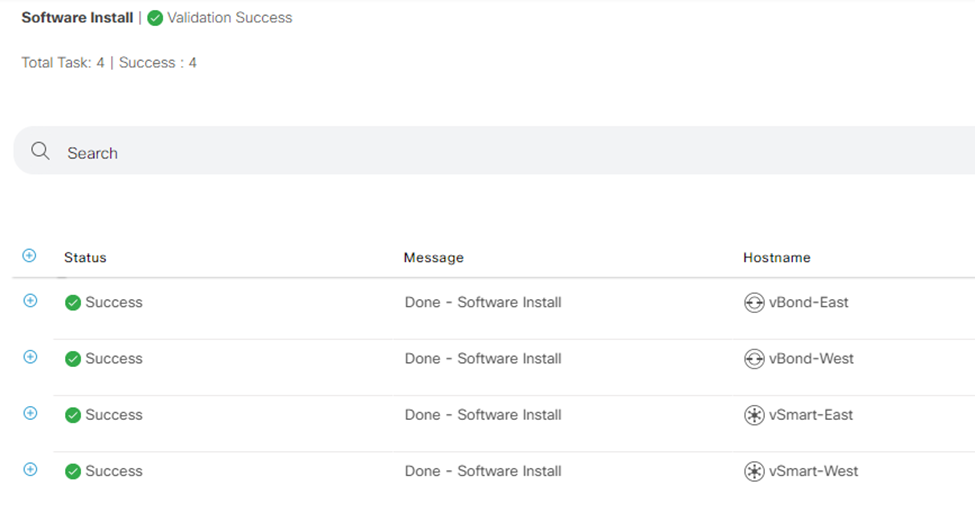Sort by the Message column header
This screenshot has height=512, width=975.
coord(433,257)
